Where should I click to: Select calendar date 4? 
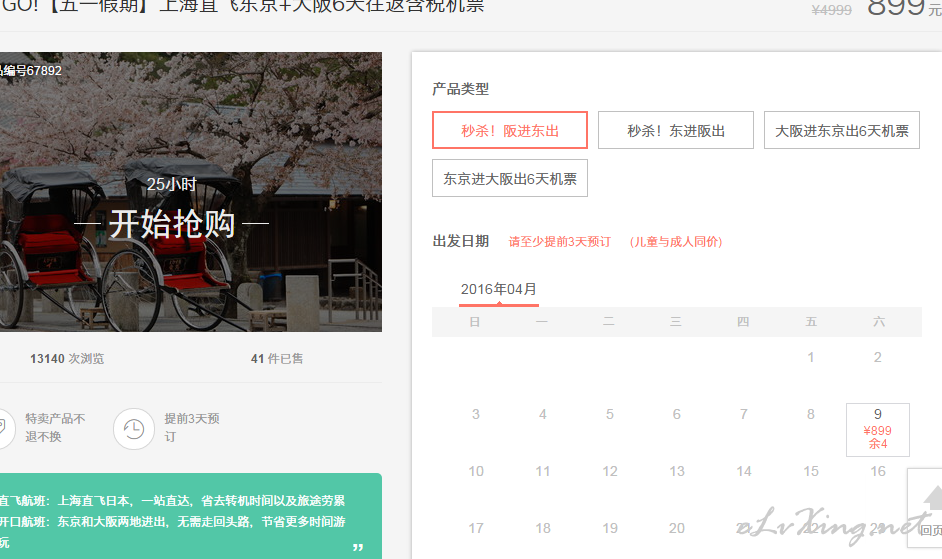pos(542,414)
